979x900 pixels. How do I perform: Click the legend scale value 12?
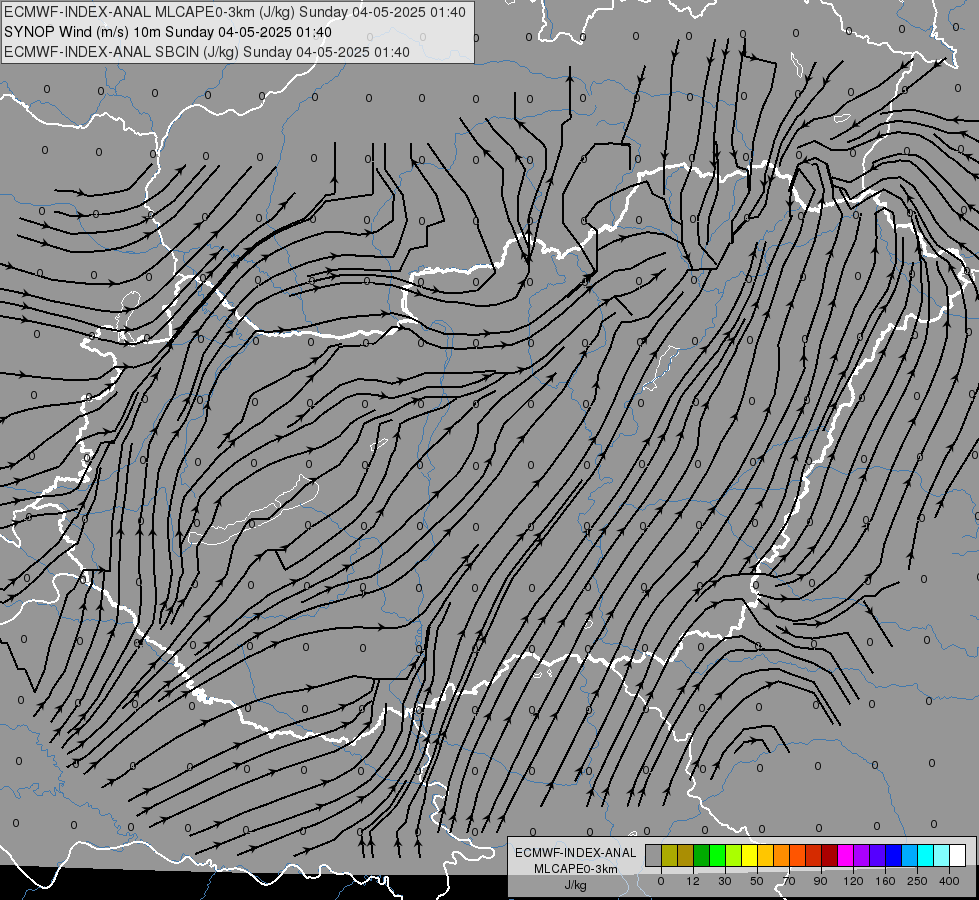(693, 881)
